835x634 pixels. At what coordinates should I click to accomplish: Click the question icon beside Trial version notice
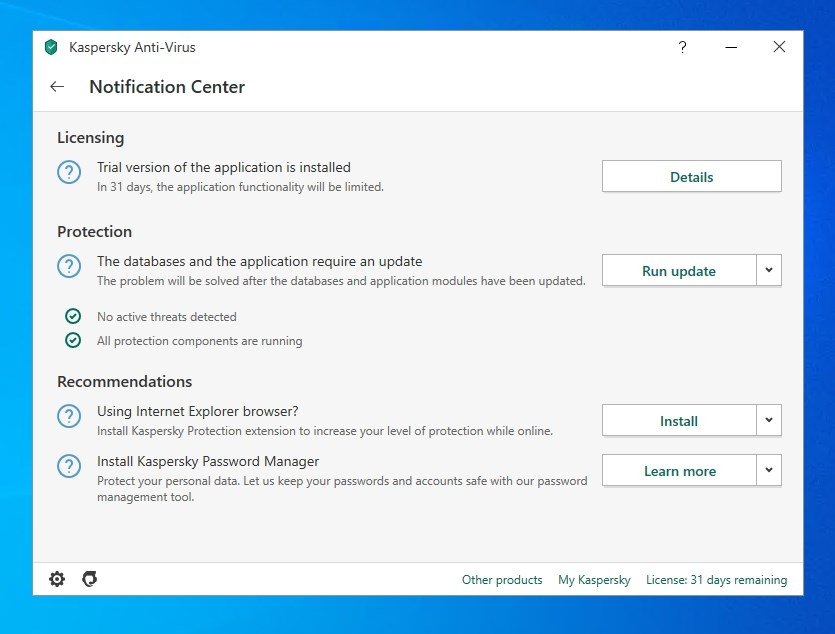pos(69,172)
